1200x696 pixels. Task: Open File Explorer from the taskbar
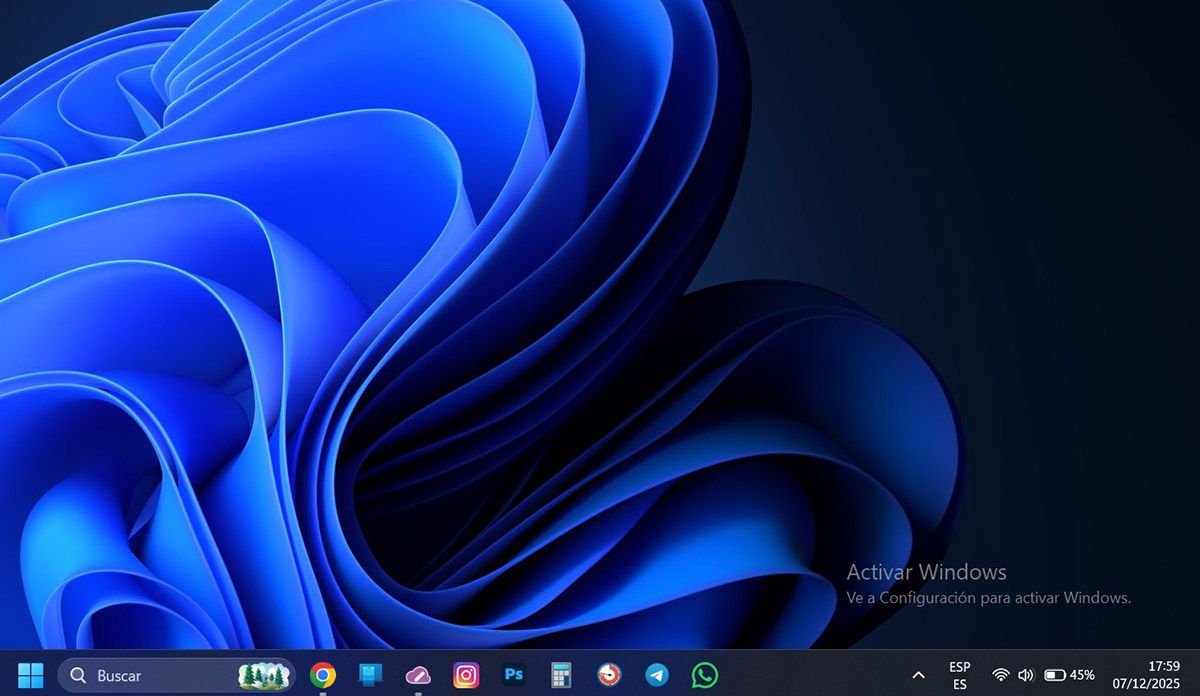click(x=370, y=675)
